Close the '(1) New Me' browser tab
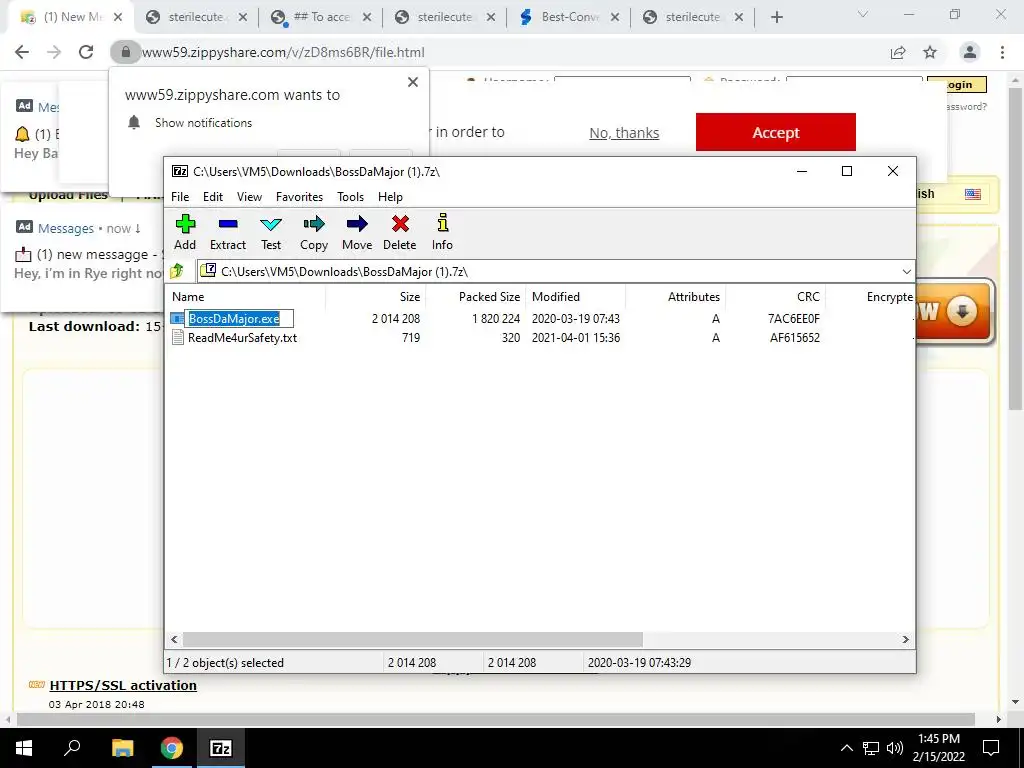 tap(118, 17)
